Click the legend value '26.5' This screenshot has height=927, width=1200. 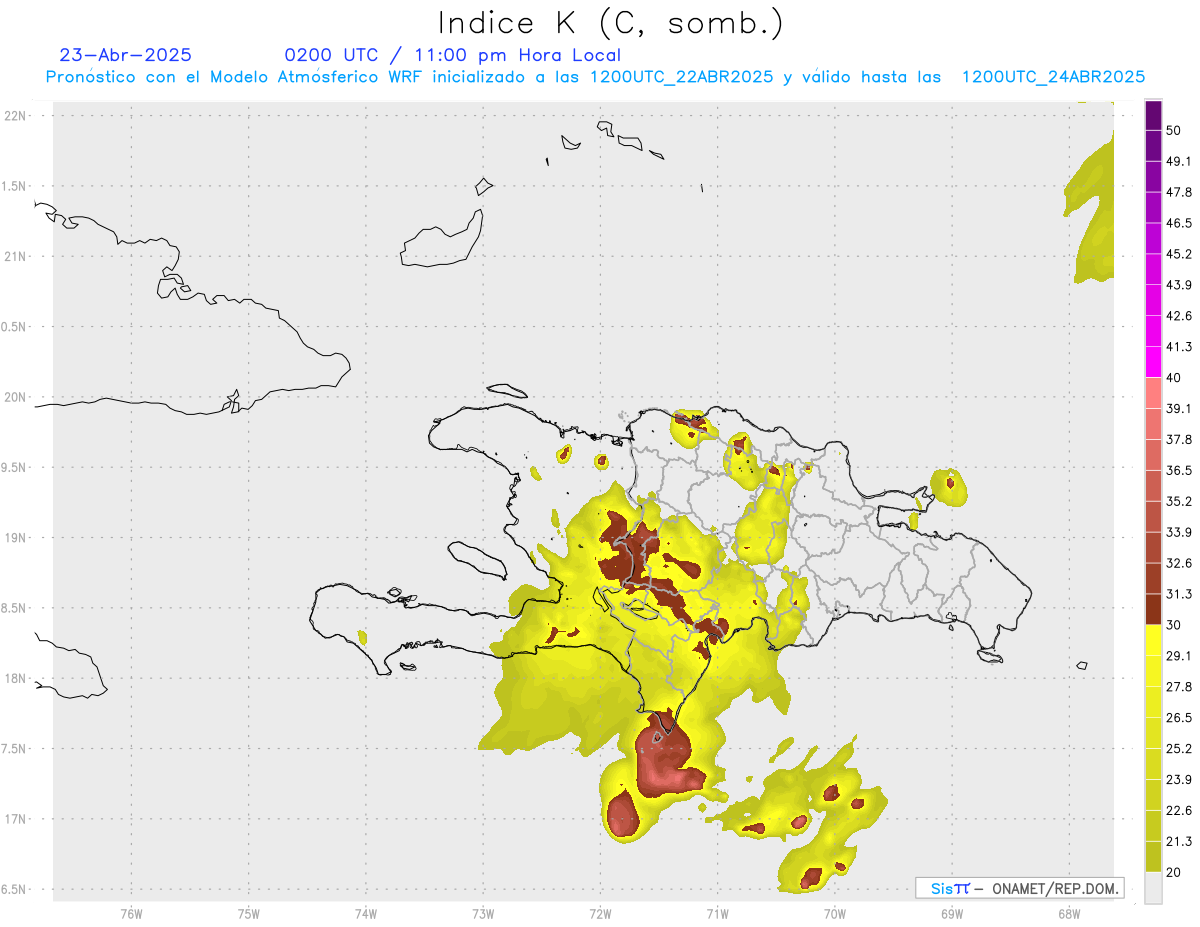coord(1179,717)
